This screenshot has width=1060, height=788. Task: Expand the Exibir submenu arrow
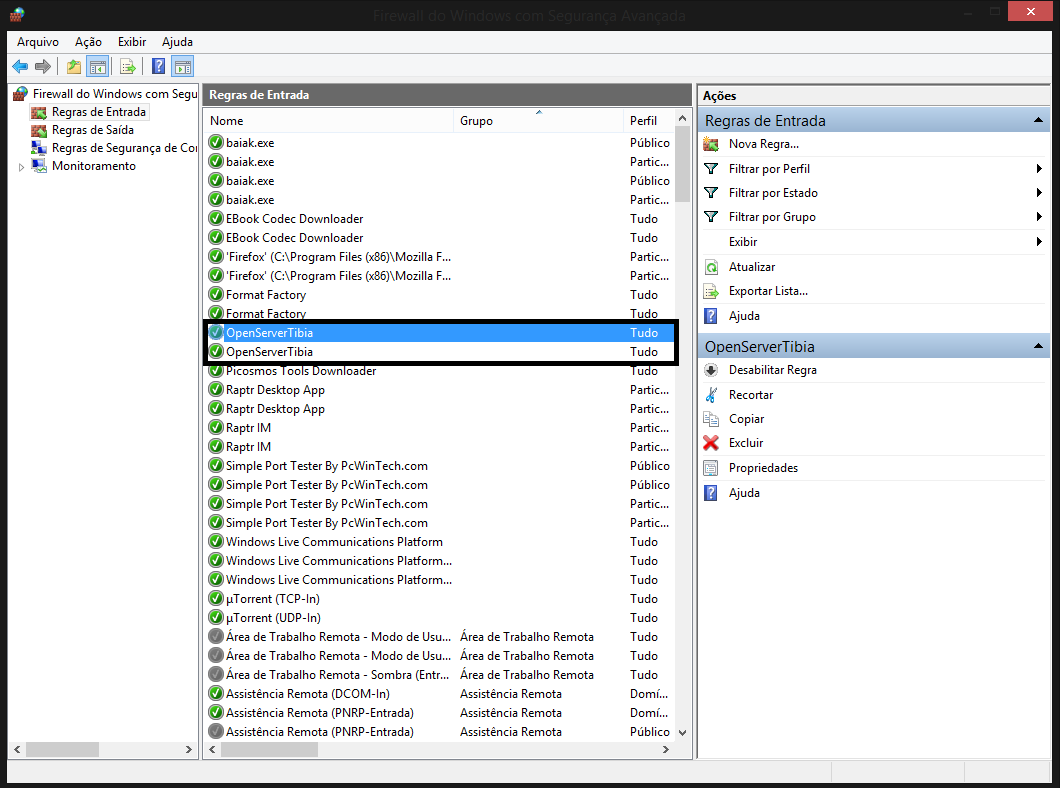(x=1039, y=242)
